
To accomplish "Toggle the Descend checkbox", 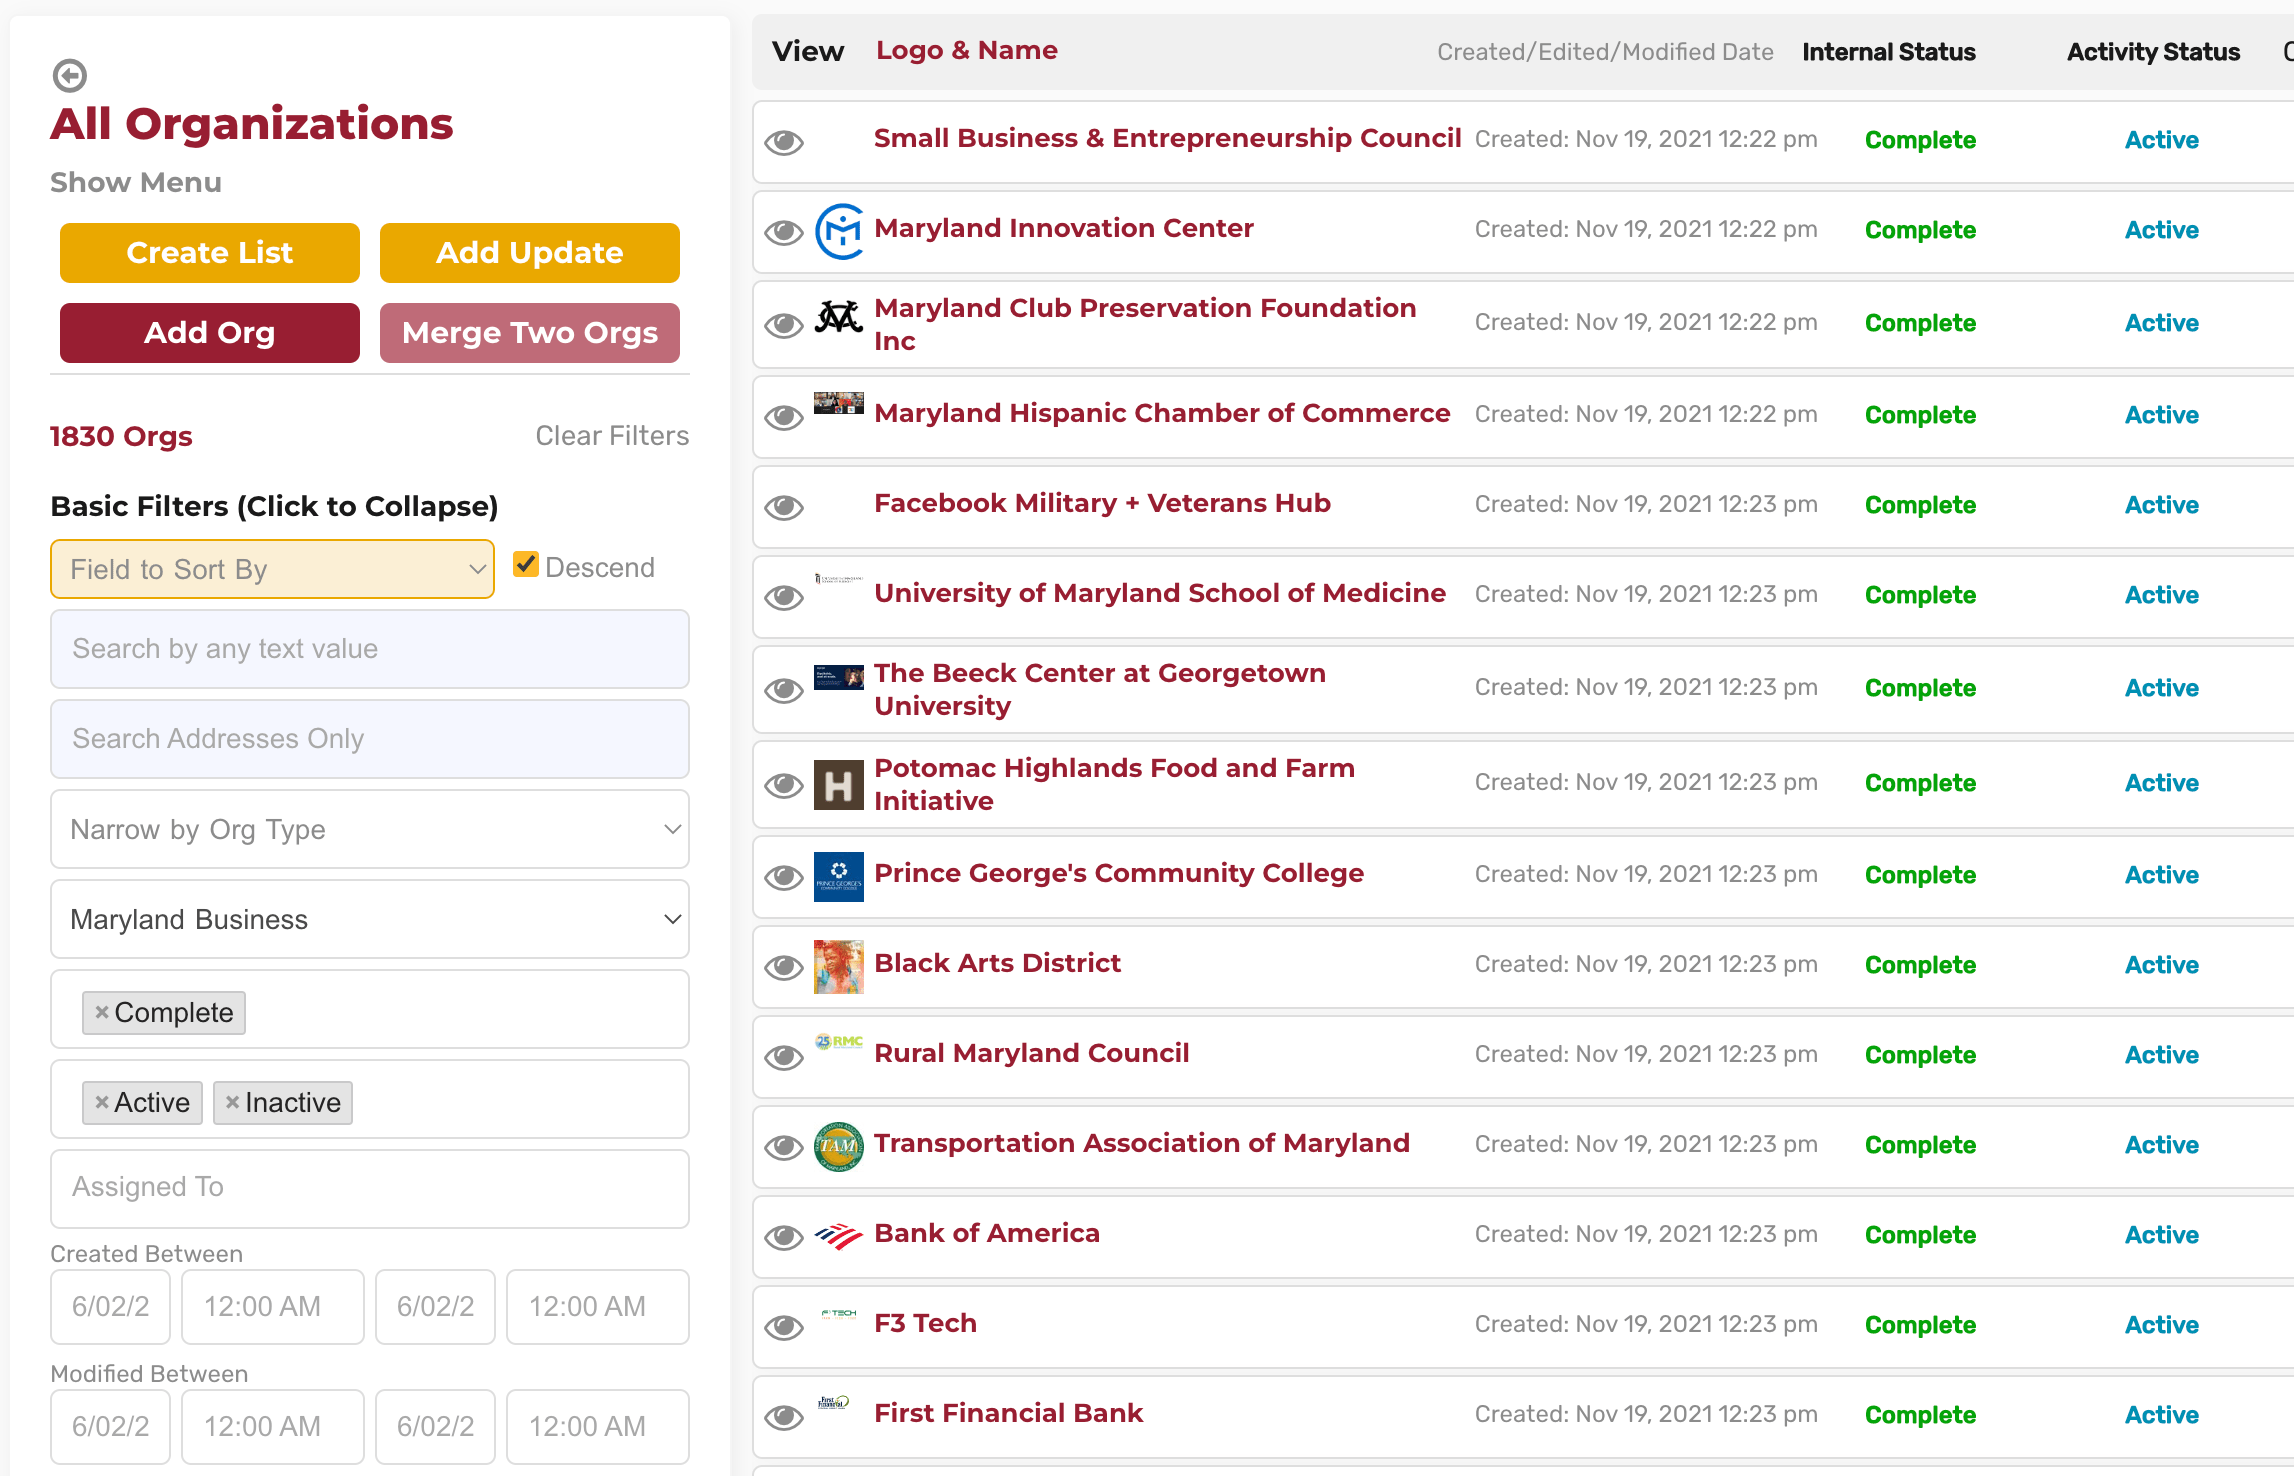I will [x=526, y=565].
